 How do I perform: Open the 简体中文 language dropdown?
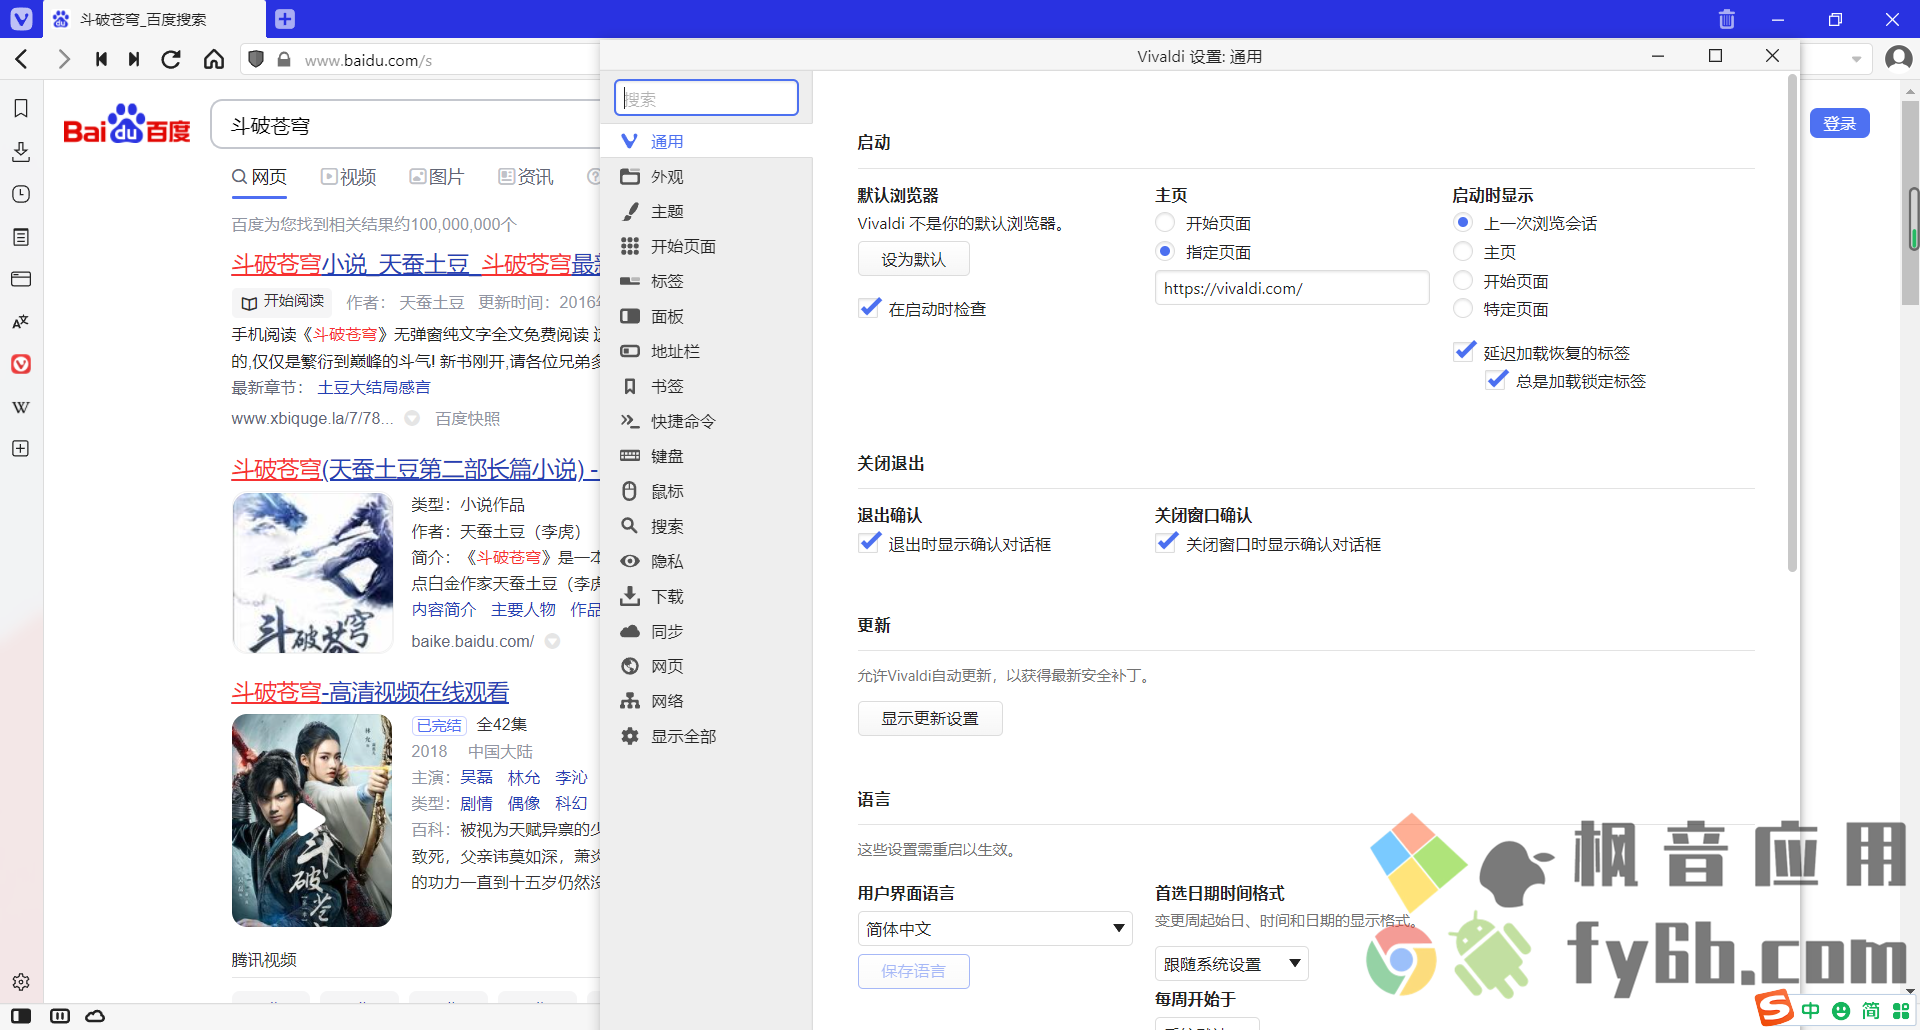[995, 929]
